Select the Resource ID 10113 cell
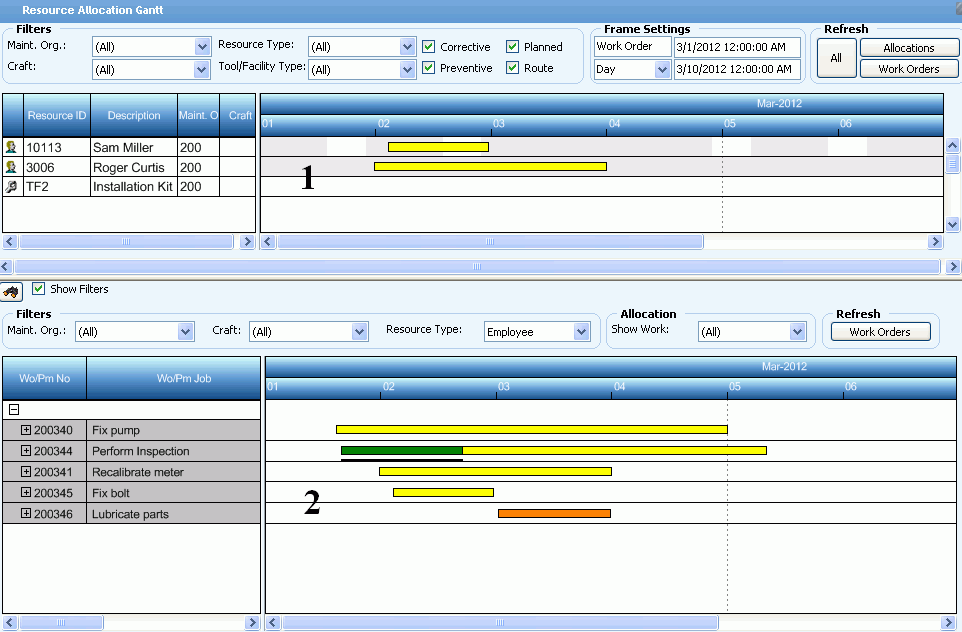 (x=56, y=147)
